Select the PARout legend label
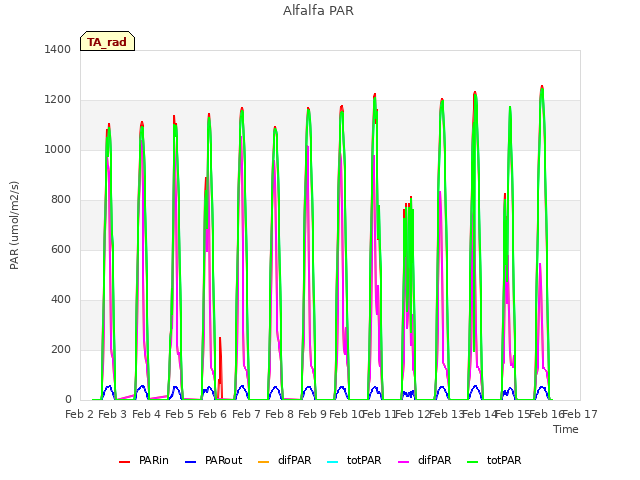Screen dimensions: 640x480 click(x=224, y=460)
